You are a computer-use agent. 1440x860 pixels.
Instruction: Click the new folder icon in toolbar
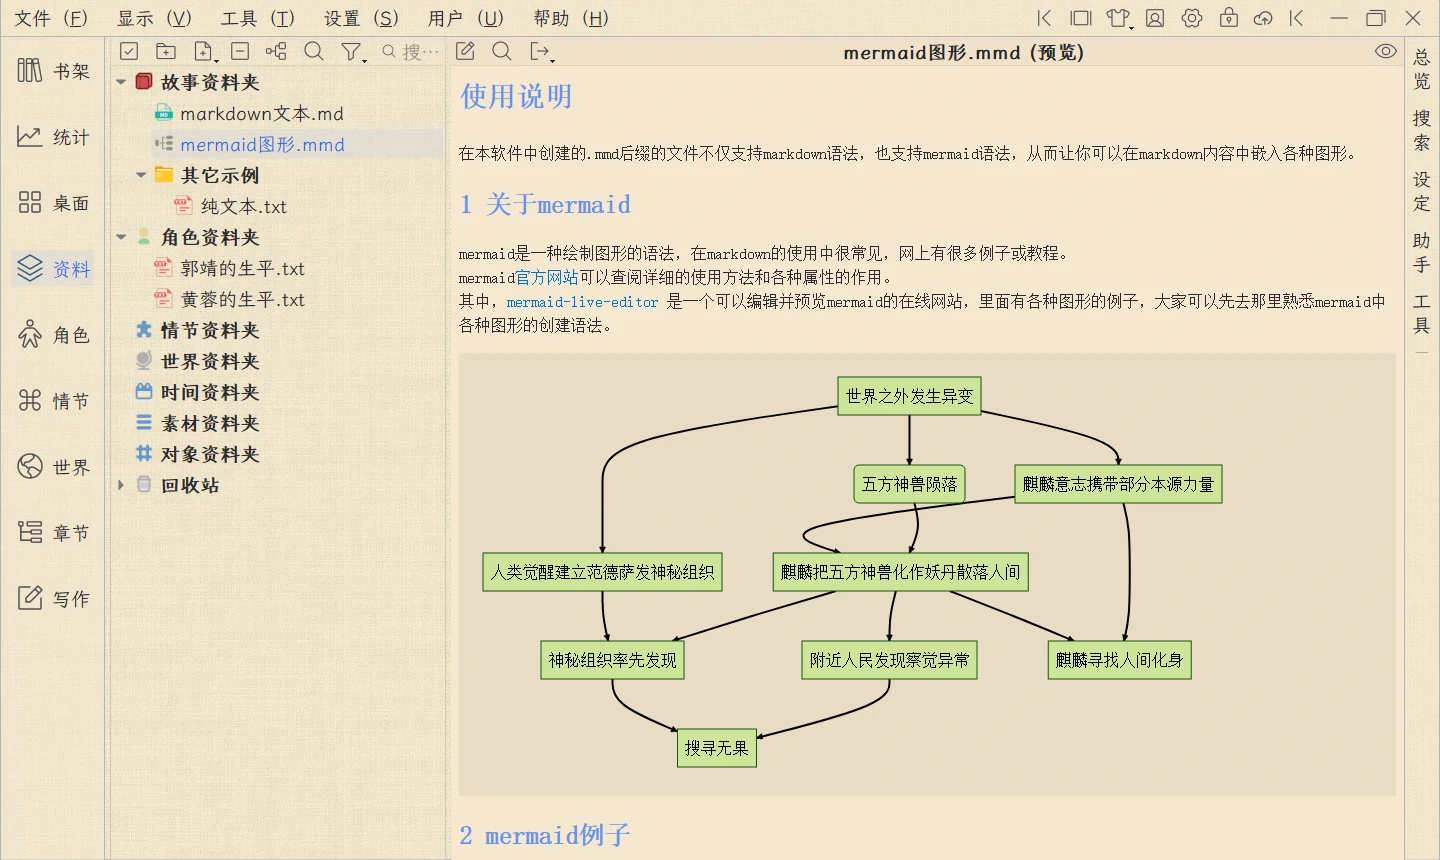click(x=166, y=51)
